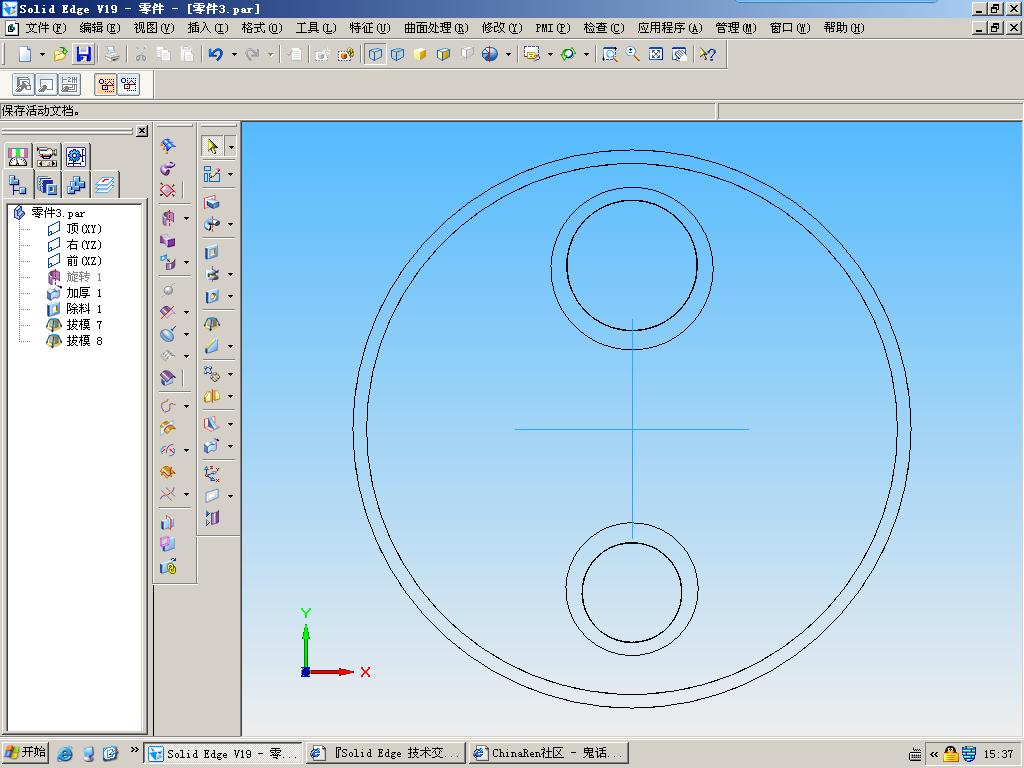Expand the Revolved Surface dropdown arrow
1024x768 pixels.
[187, 219]
